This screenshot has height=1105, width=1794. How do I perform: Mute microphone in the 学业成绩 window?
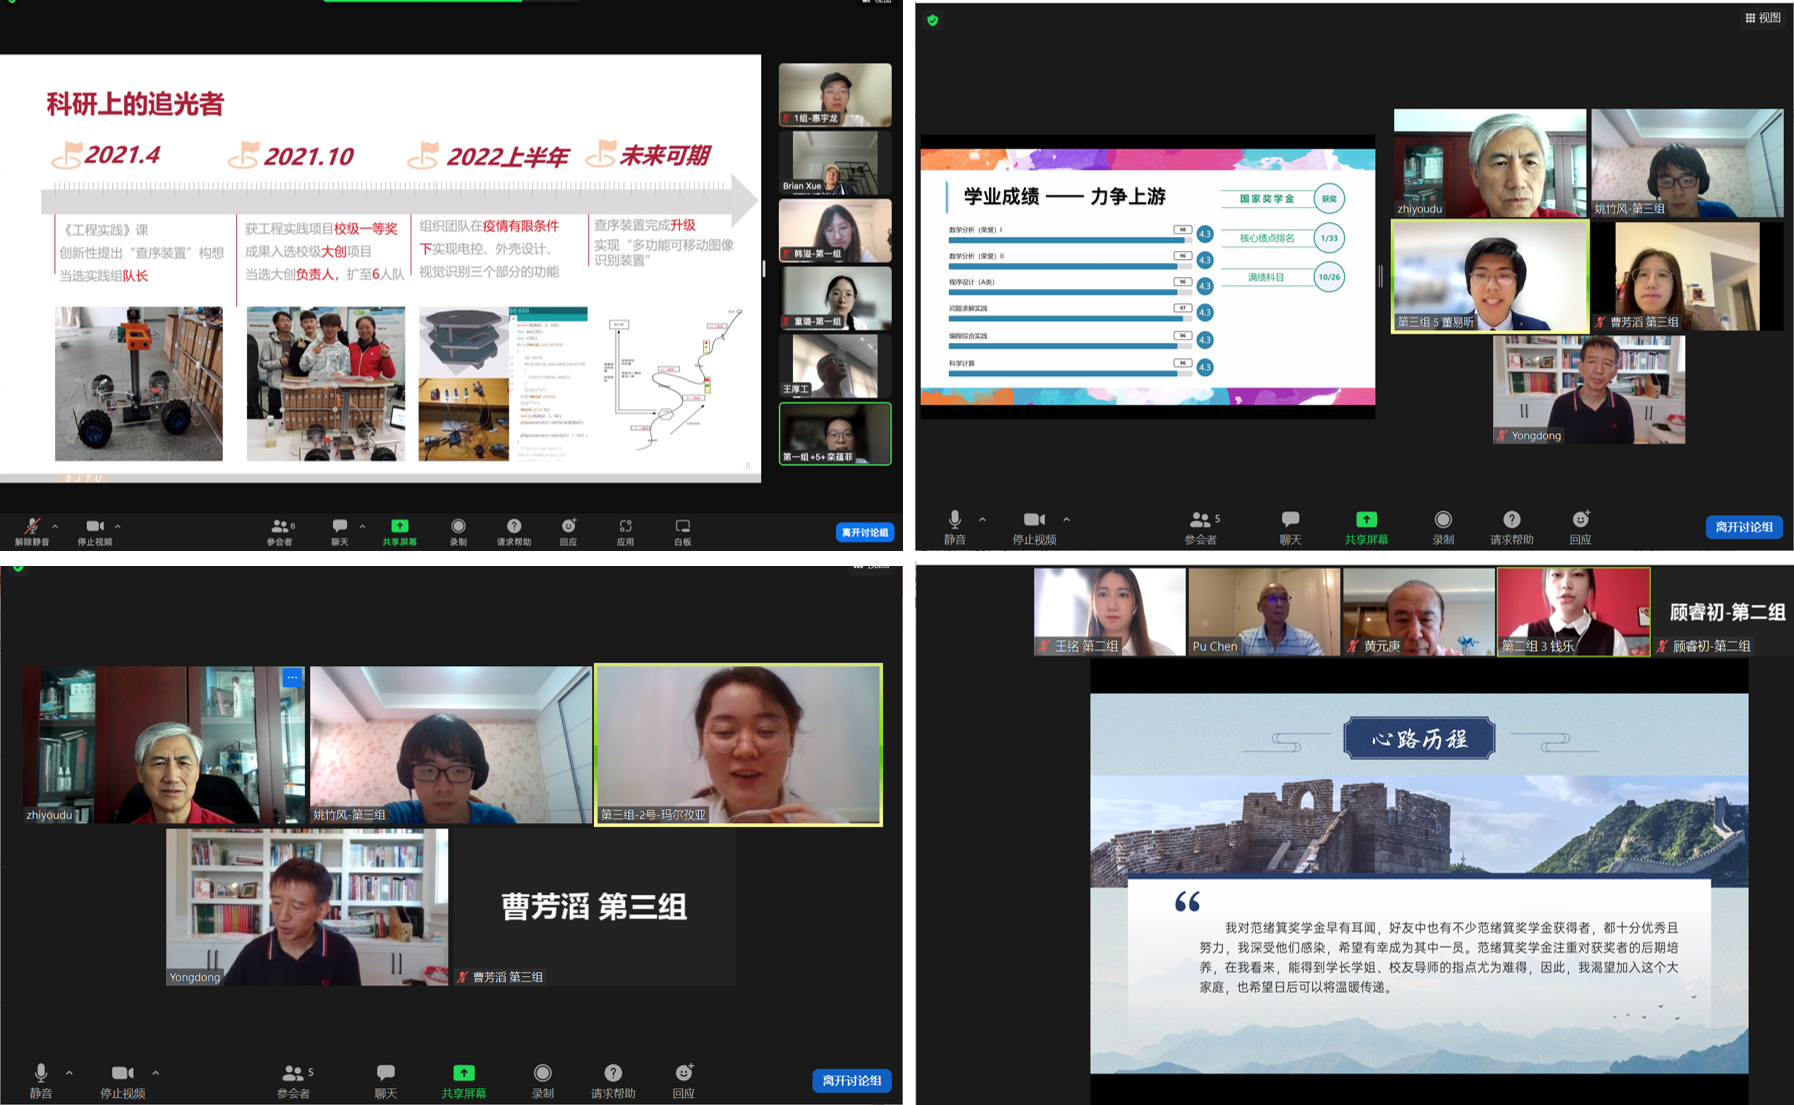(x=955, y=527)
